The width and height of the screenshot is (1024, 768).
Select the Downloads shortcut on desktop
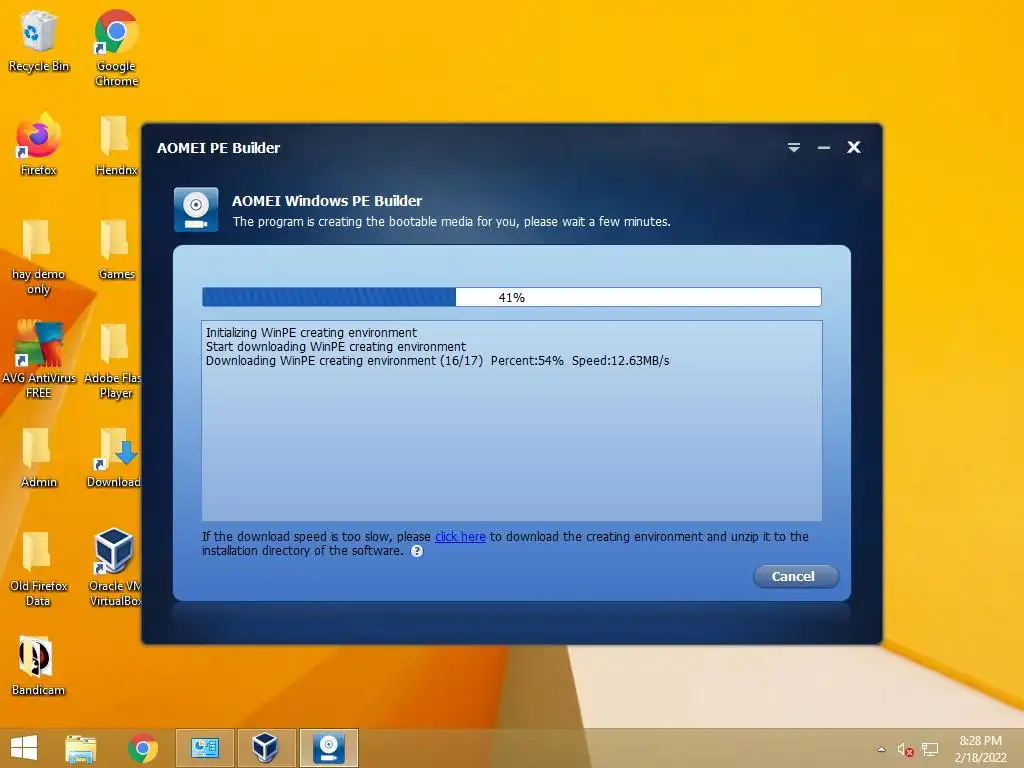(115, 457)
